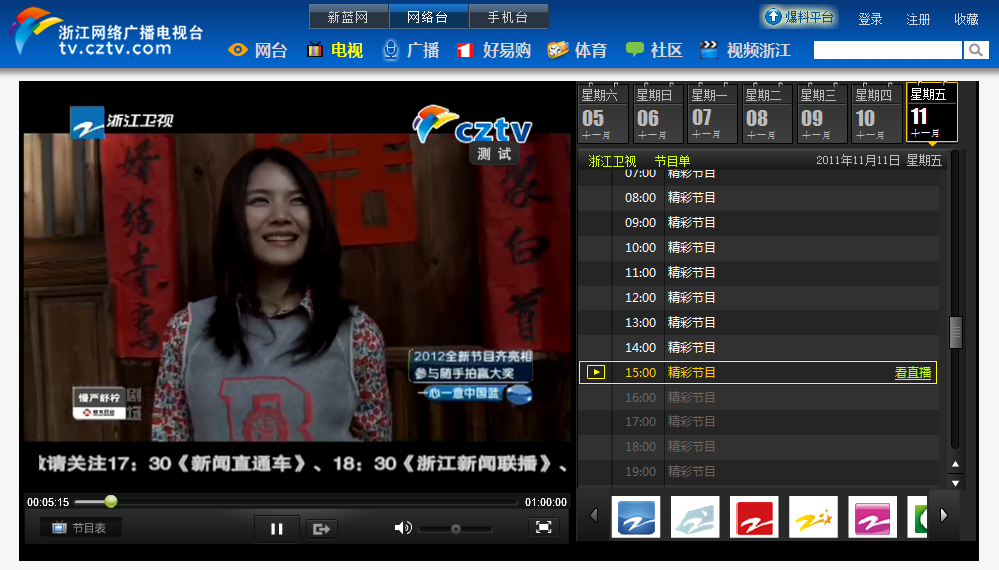The image size is (999, 570).
Task: Switch to the 手机台 tab
Action: (508, 17)
